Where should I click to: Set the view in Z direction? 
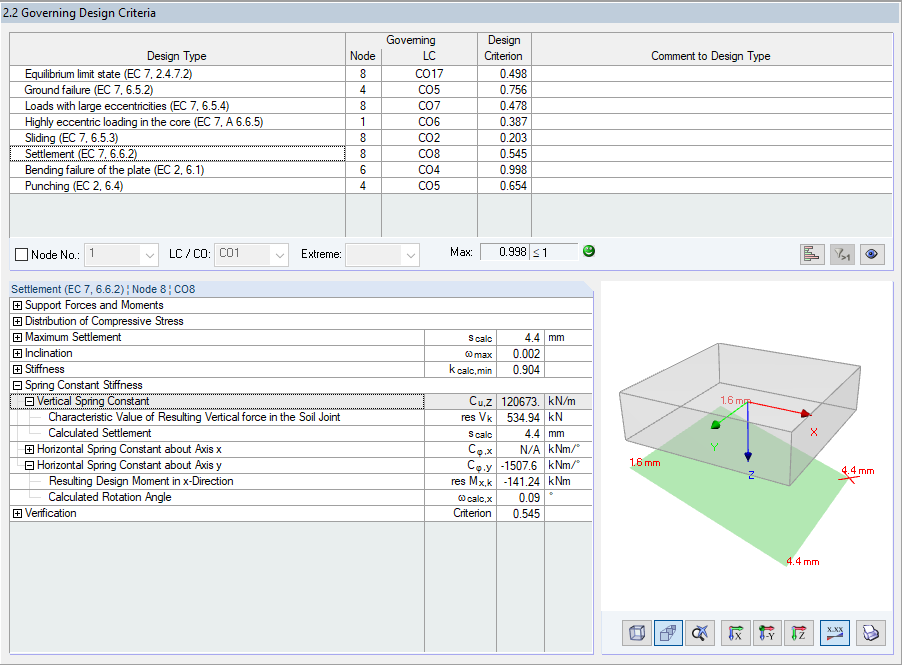pyautogui.click(x=801, y=633)
